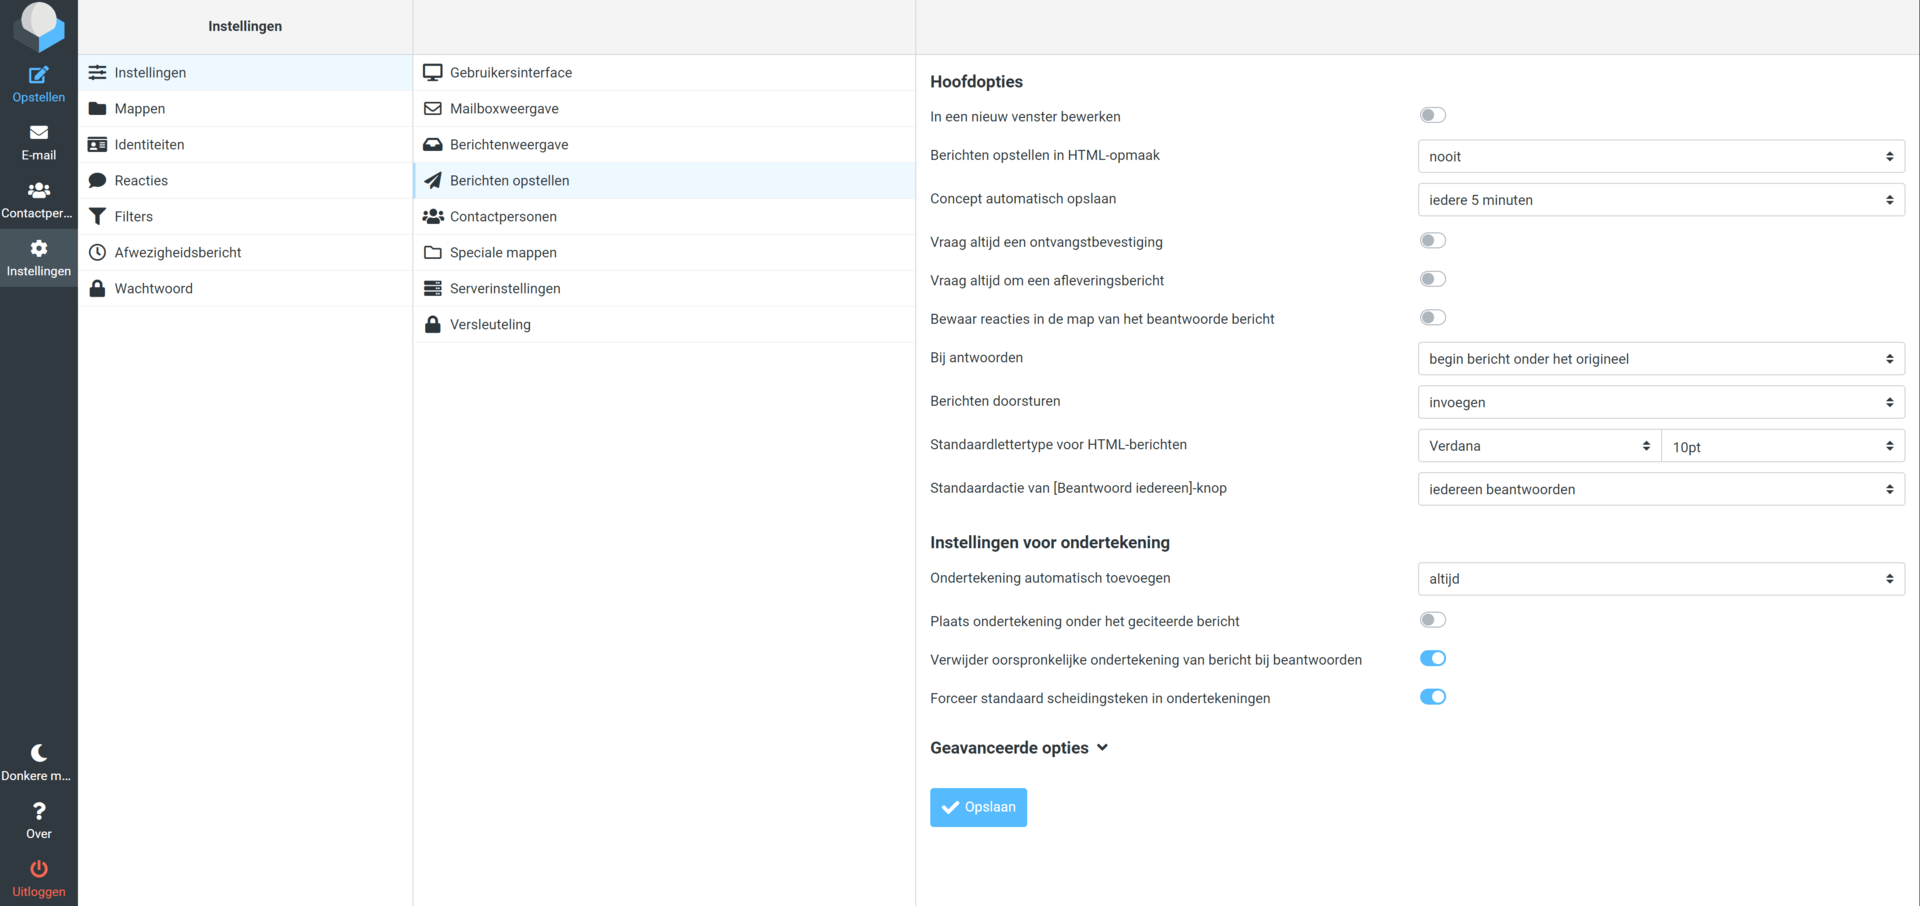This screenshot has height=906, width=1920.
Task: Disable 'Verwijder oorspronkelijke ondertekening' switch
Action: [x=1432, y=658]
